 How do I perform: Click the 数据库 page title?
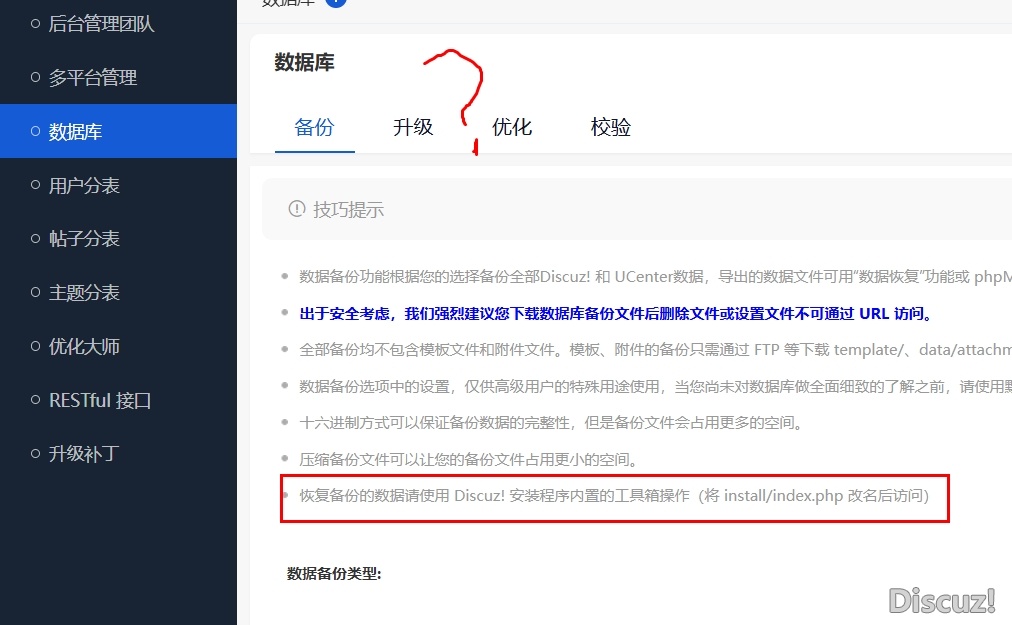pos(303,63)
